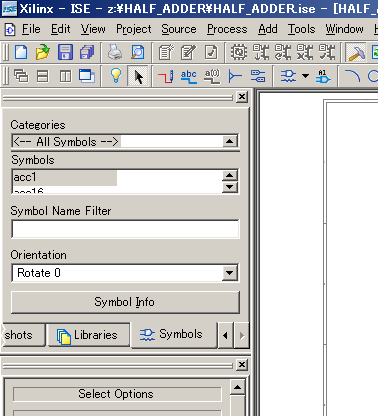Activate the Select arrow cursor tool
Screen dimensions: 378x416
138,76
